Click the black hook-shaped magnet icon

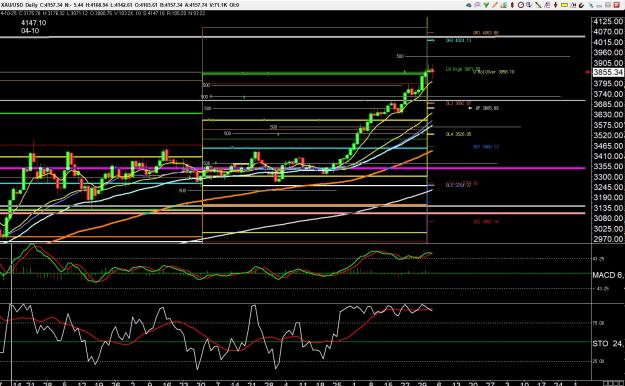coord(581,5)
